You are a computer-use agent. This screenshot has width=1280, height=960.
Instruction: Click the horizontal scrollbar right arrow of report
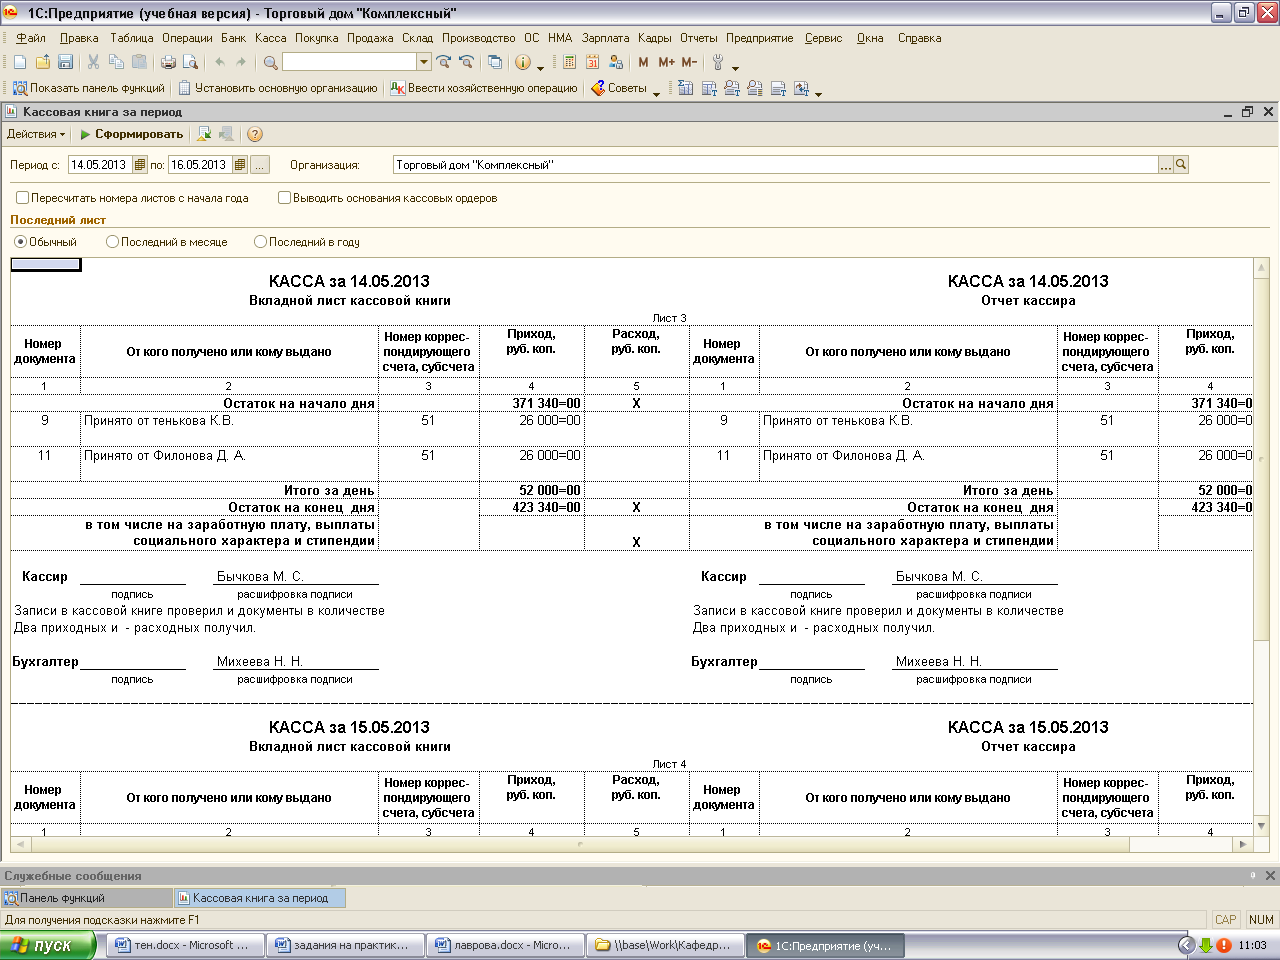coord(1243,845)
